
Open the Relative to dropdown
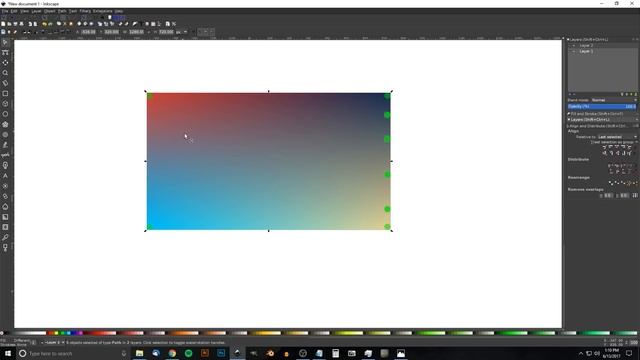pyautogui.click(x=617, y=137)
